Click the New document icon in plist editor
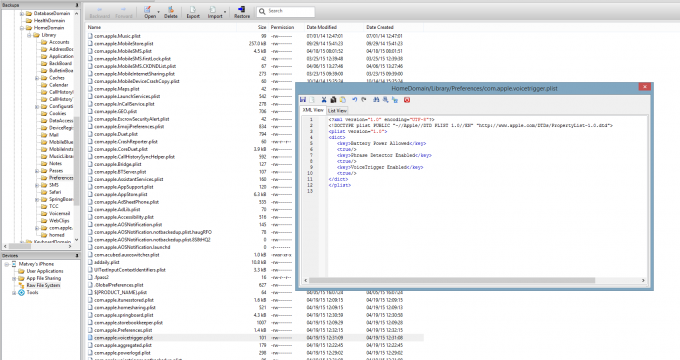This screenshot has width=680, height=360. (x=312, y=100)
